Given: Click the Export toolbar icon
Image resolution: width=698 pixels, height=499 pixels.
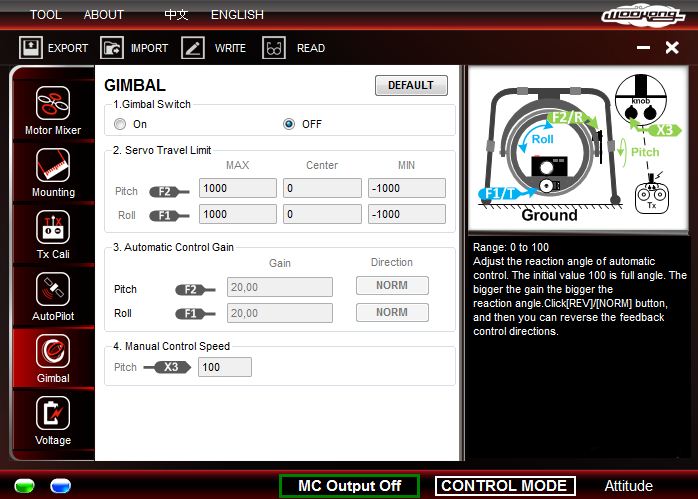Looking at the screenshot, I should 31,47.
